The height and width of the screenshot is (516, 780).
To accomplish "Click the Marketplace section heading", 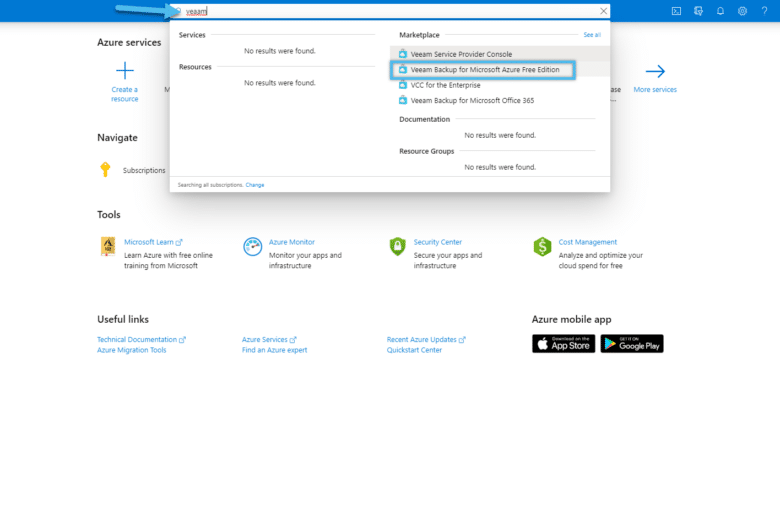I will [x=419, y=35].
